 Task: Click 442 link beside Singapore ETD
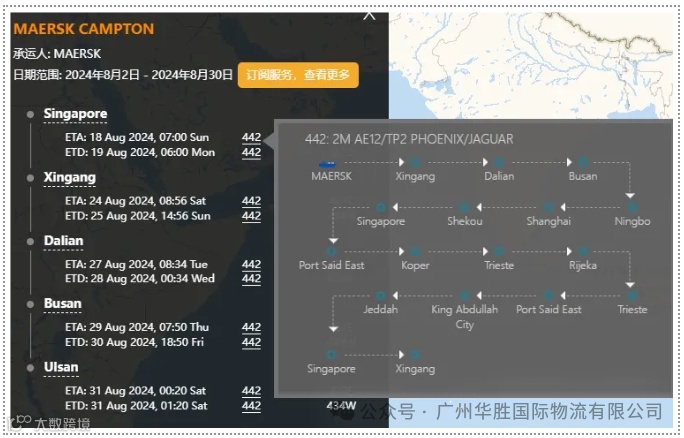[252, 152]
